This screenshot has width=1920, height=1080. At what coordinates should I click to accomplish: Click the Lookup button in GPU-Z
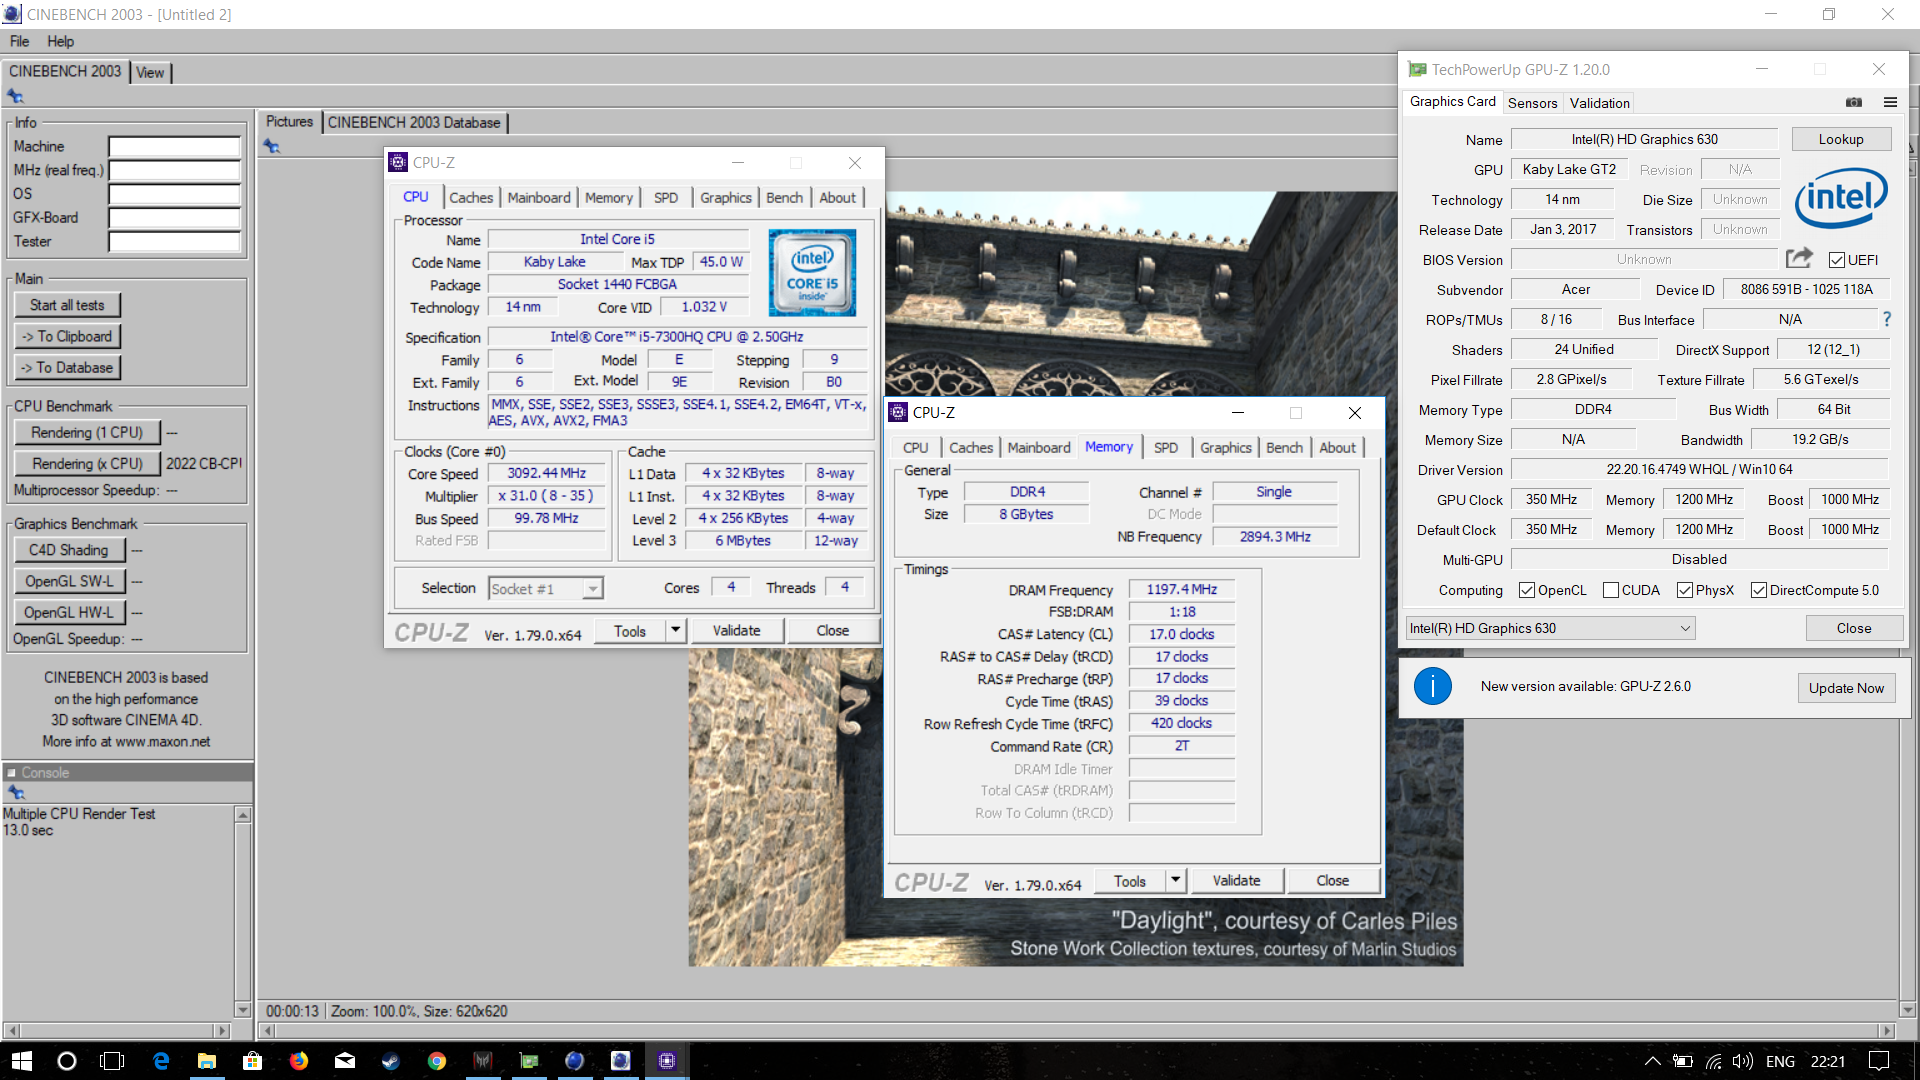point(1841,139)
